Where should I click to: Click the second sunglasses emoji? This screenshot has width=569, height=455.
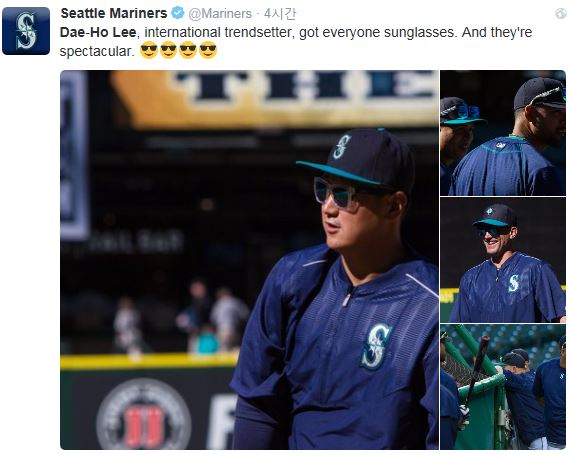click(x=168, y=50)
